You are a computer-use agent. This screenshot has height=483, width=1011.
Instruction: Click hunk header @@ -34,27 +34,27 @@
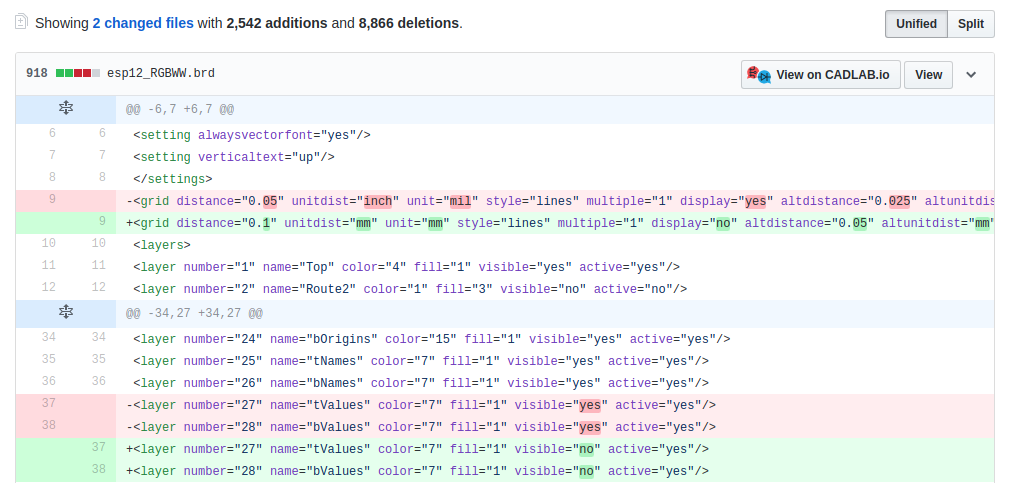point(194,313)
